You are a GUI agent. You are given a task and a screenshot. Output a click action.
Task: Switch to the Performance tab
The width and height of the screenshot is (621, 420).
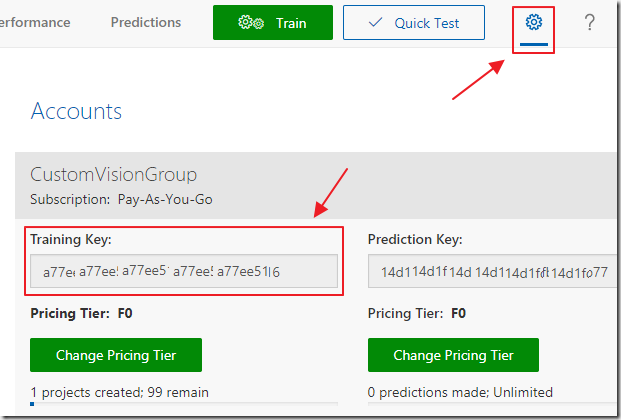tap(35, 22)
